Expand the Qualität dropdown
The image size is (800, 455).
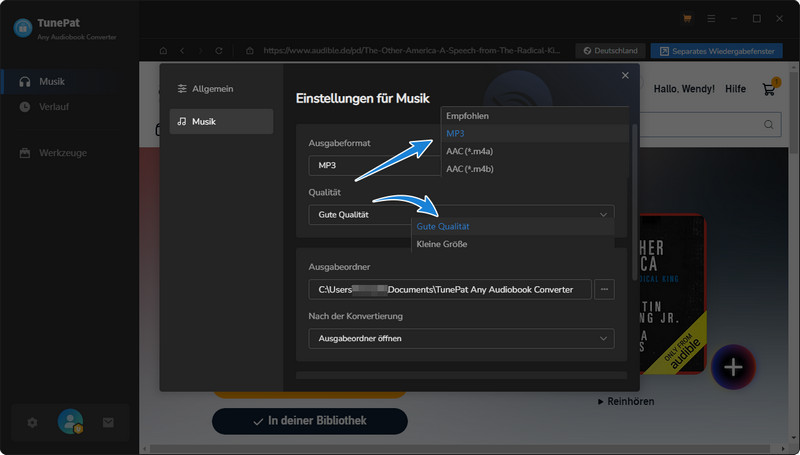coord(461,215)
